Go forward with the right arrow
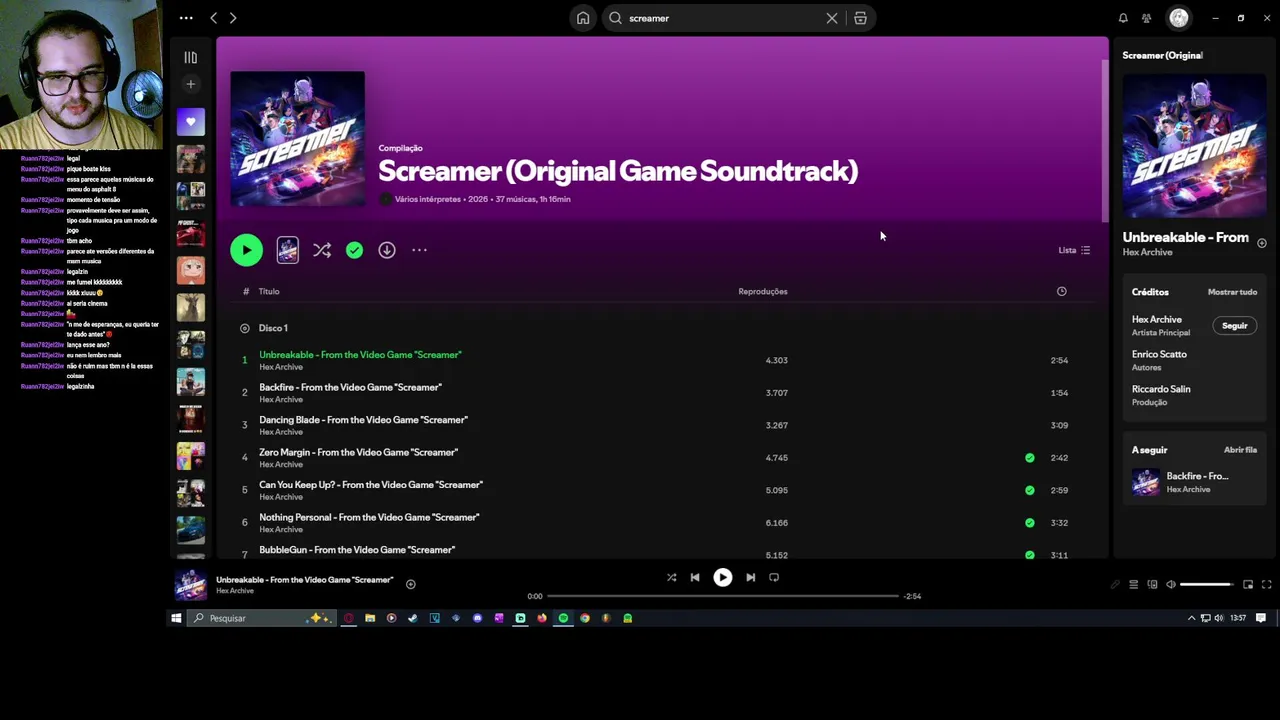 [233, 18]
